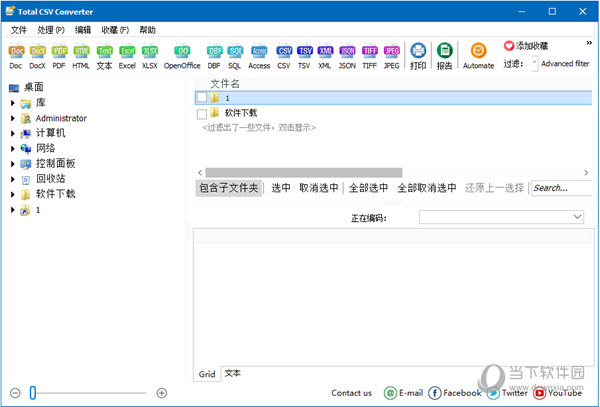Convert to JPEG format

tap(391, 57)
